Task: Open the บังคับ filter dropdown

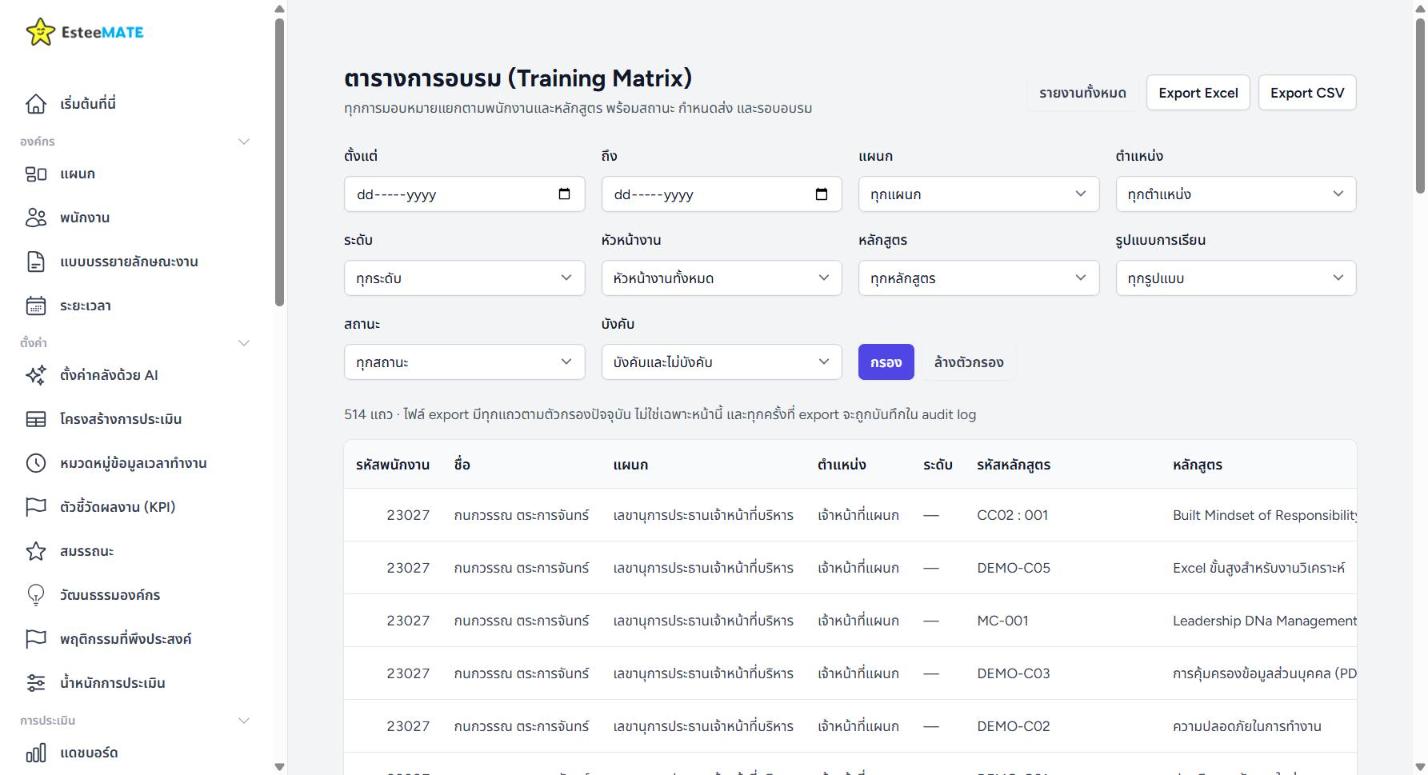Action: 722,362
